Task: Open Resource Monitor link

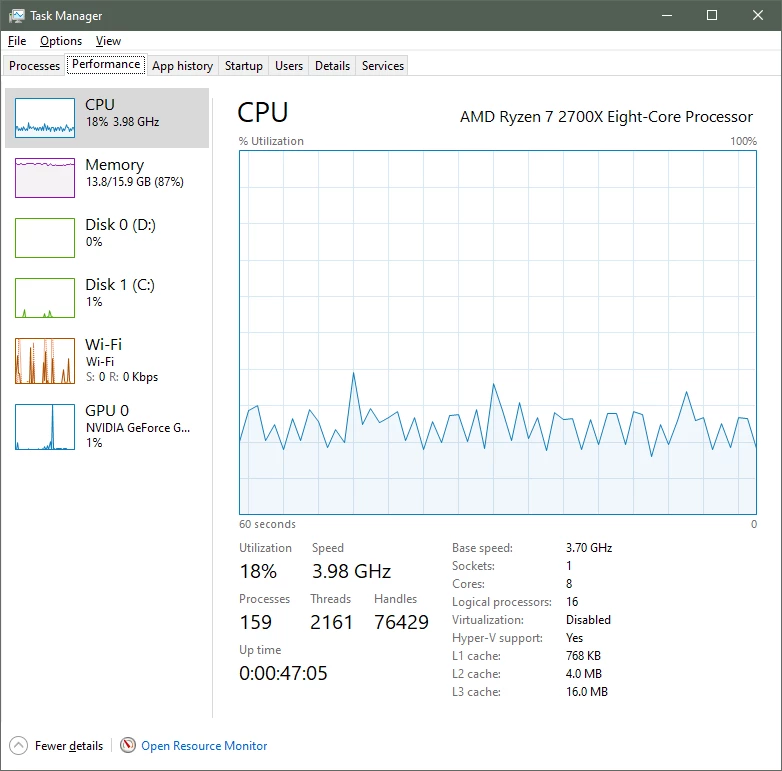Action: point(204,746)
